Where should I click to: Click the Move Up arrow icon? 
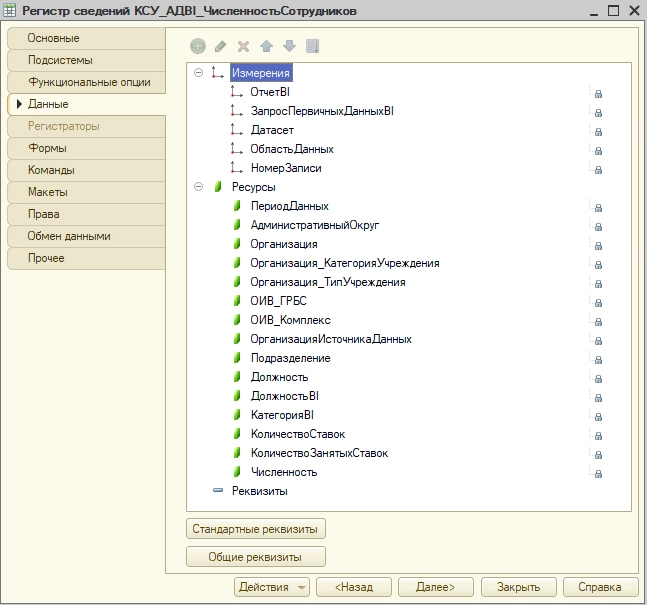pyautogui.click(x=266, y=46)
